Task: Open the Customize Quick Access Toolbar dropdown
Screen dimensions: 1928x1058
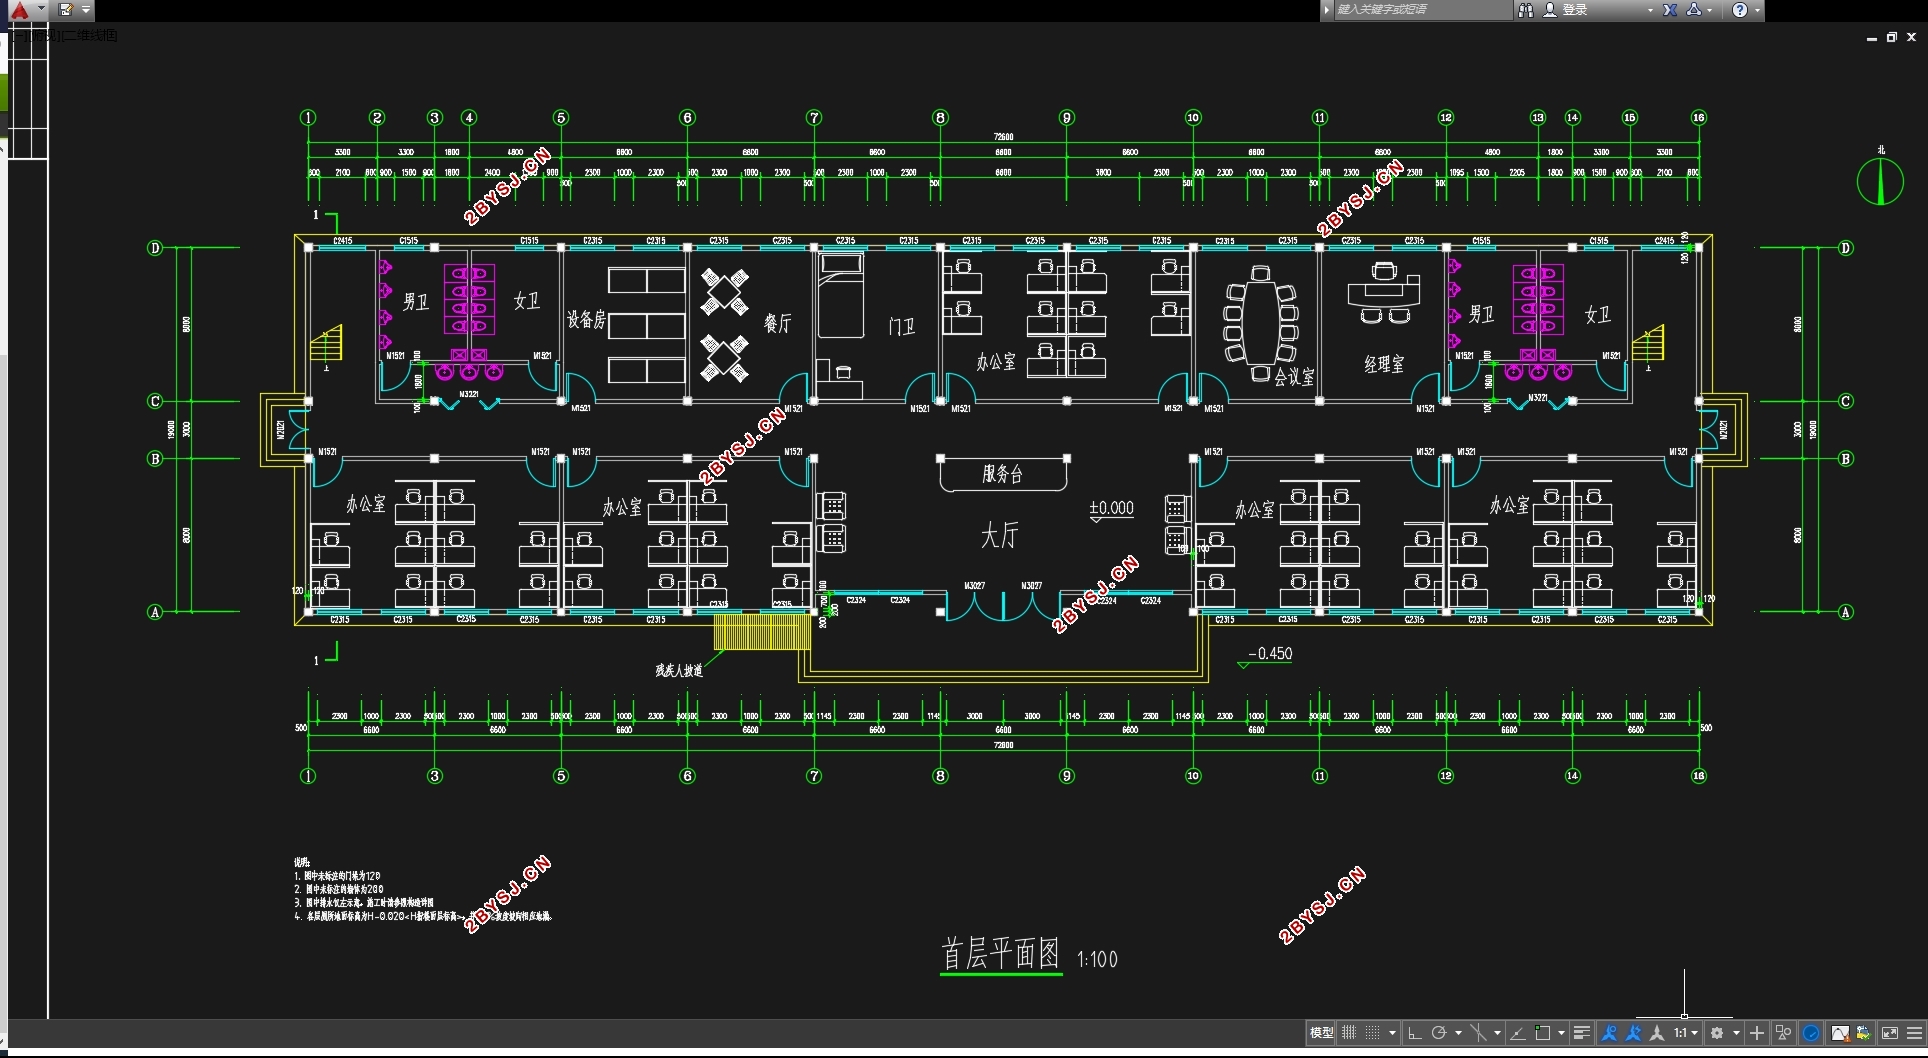Action: (x=86, y=10)
